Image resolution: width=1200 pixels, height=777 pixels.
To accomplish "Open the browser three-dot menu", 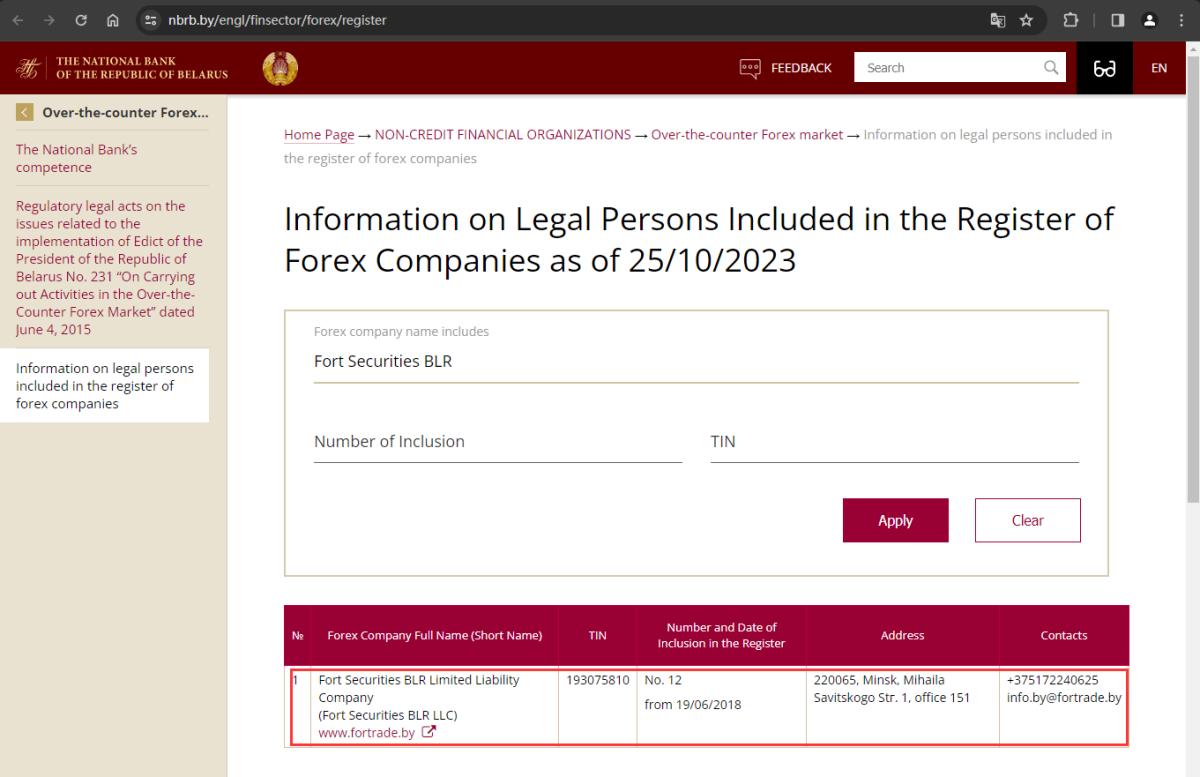I will tap(1183, 19).
